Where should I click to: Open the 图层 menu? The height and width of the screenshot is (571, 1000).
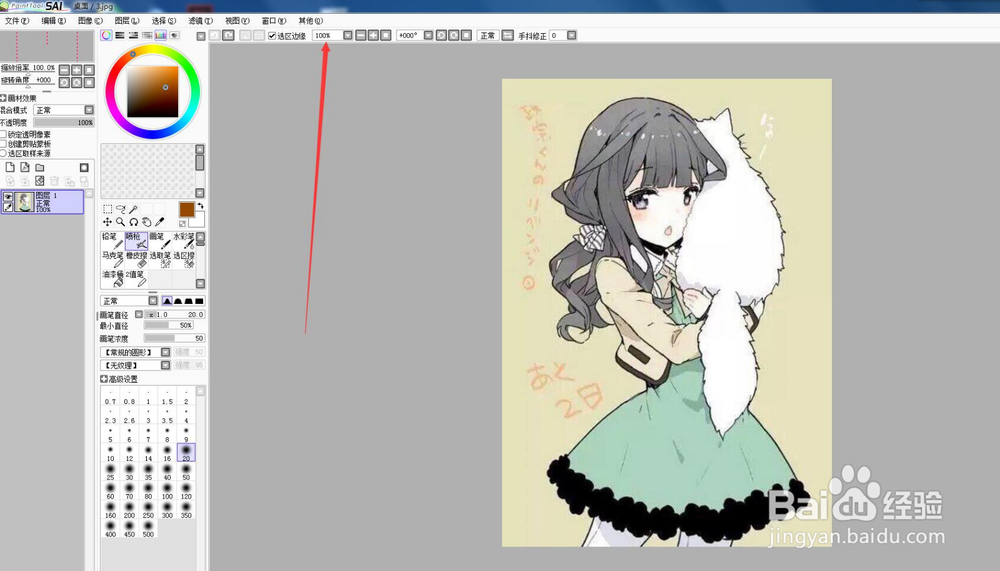coord(127,20)
